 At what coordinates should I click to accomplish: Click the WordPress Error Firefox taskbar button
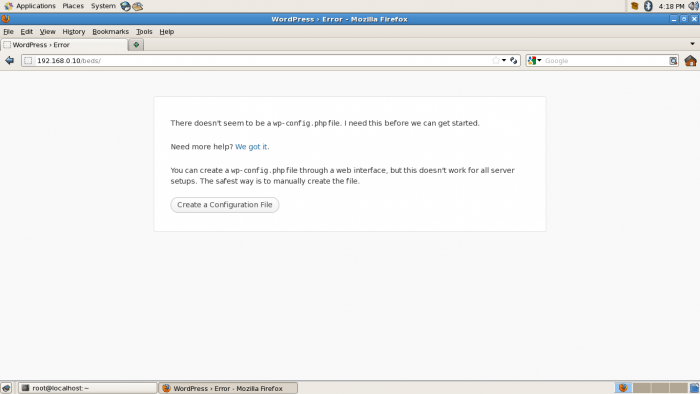228,388
